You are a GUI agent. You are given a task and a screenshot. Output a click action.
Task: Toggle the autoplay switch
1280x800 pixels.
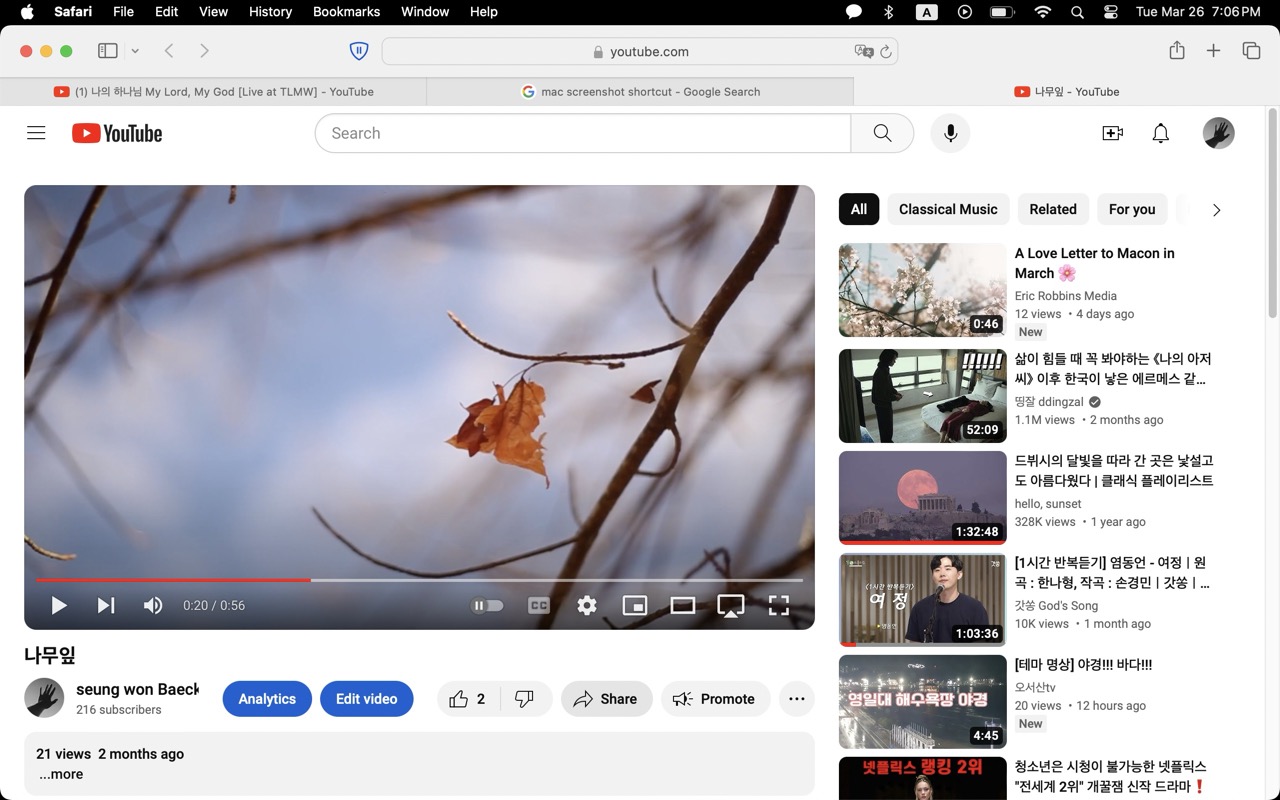tap(487, 605)
